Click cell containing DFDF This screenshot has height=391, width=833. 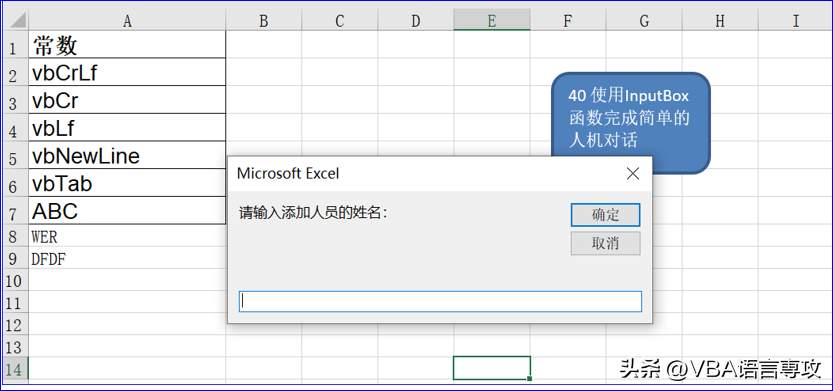tap(127, 258)
